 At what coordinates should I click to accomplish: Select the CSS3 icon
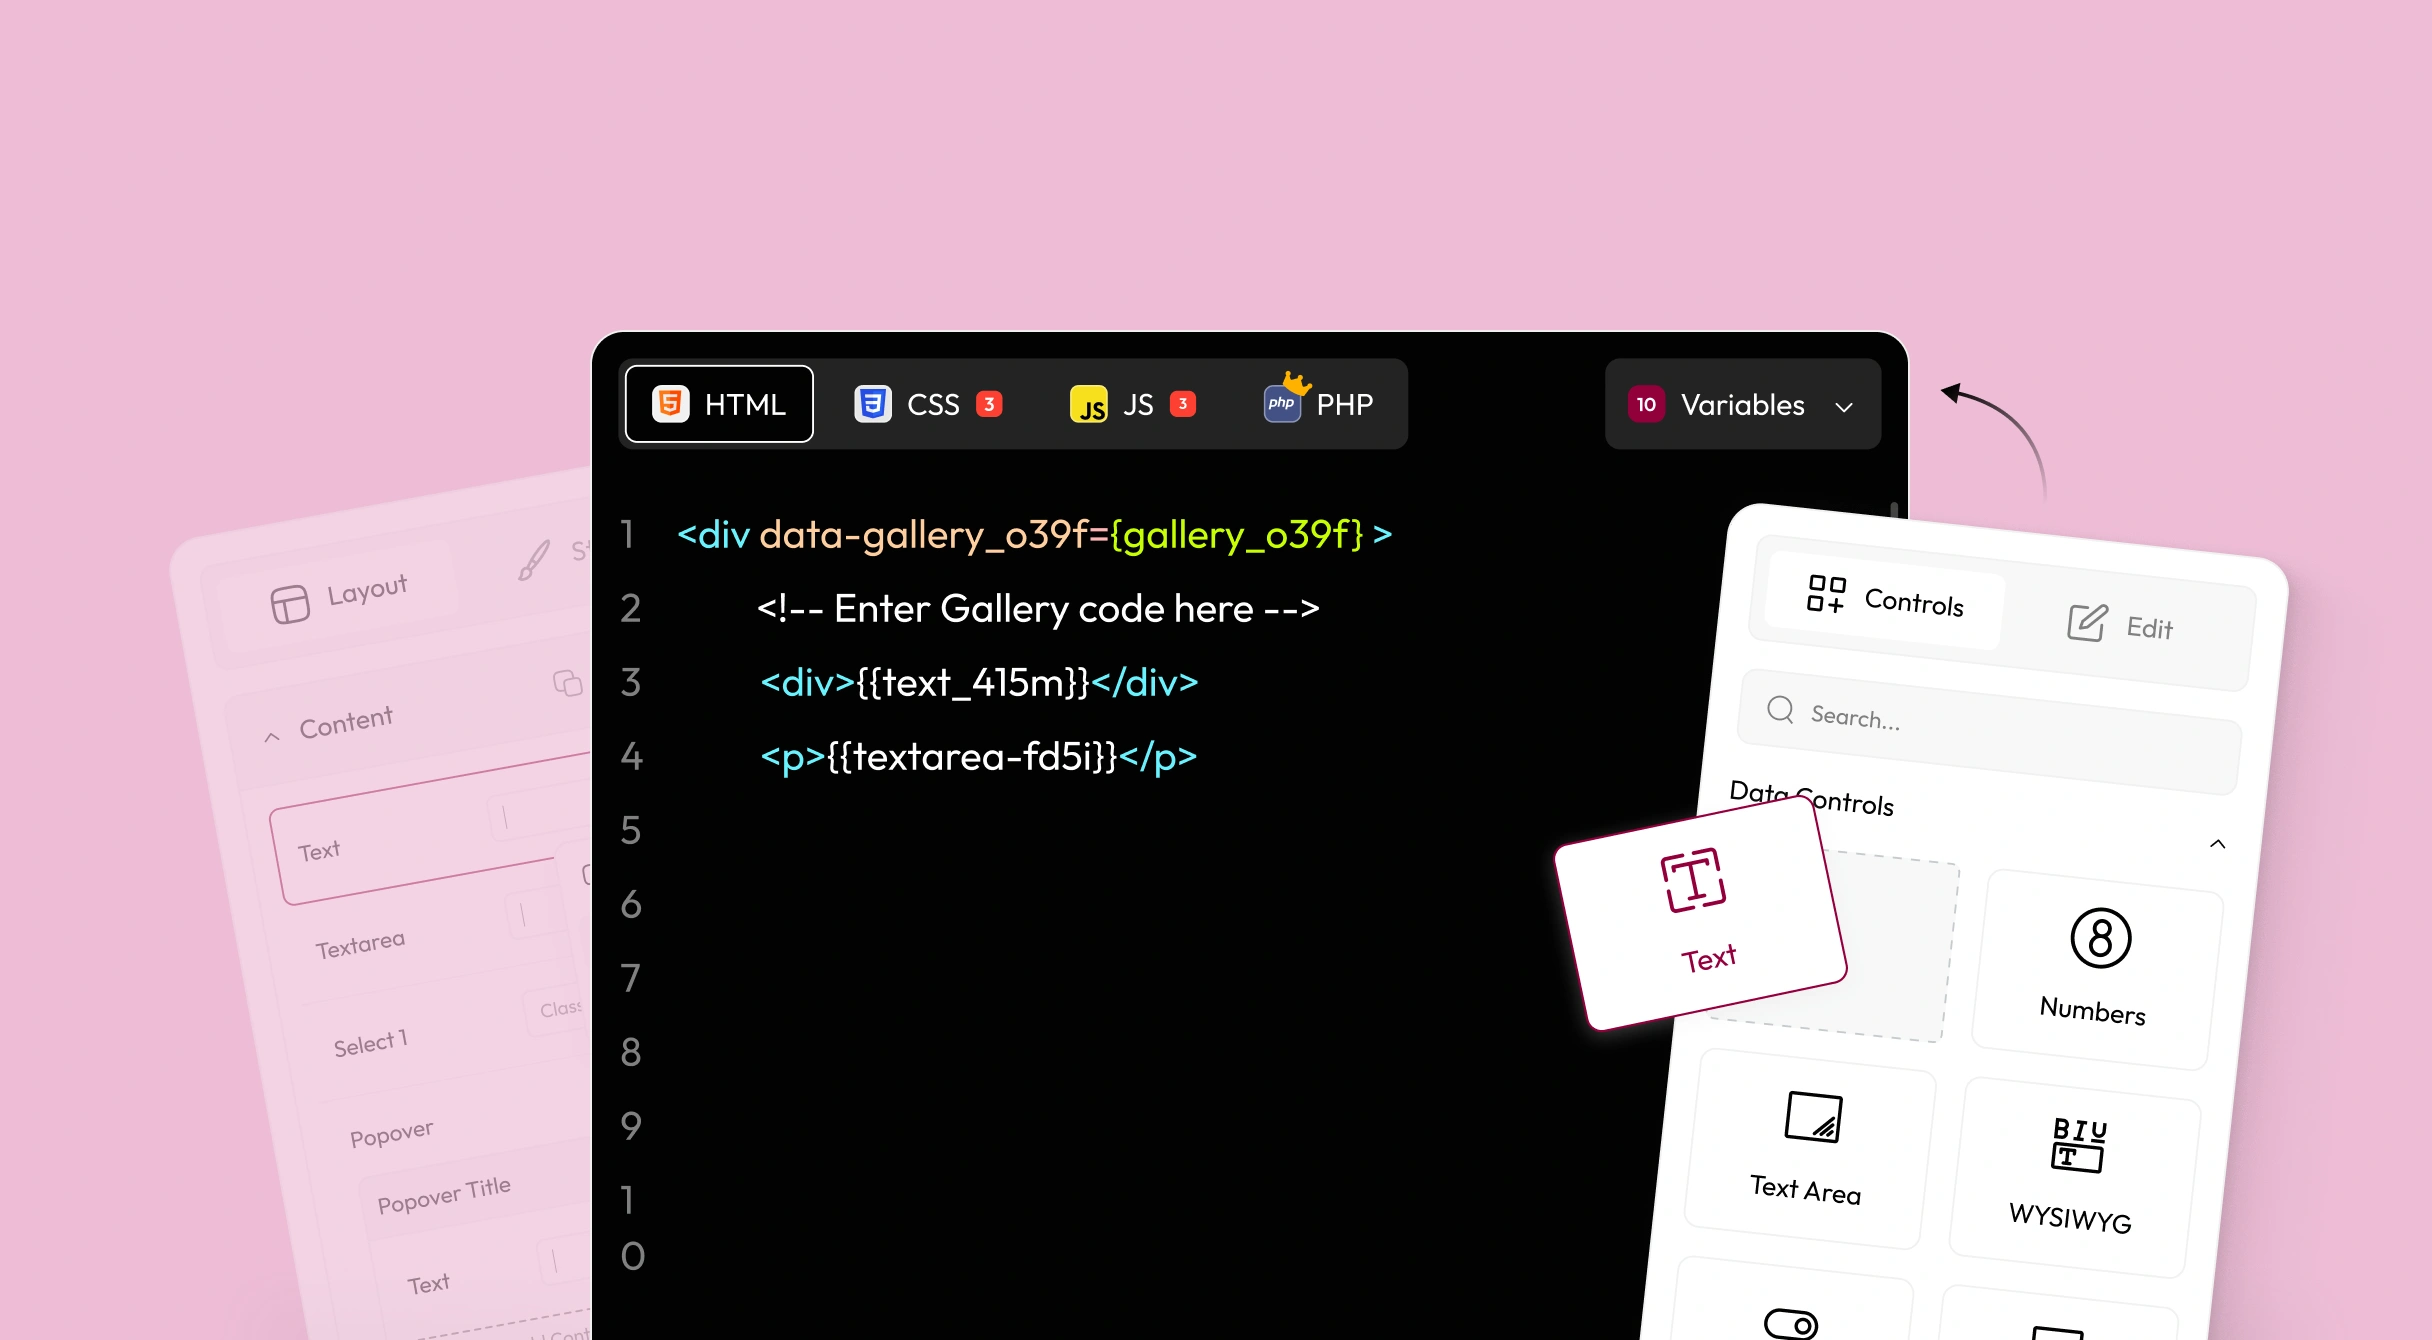[x=872, y=404]
